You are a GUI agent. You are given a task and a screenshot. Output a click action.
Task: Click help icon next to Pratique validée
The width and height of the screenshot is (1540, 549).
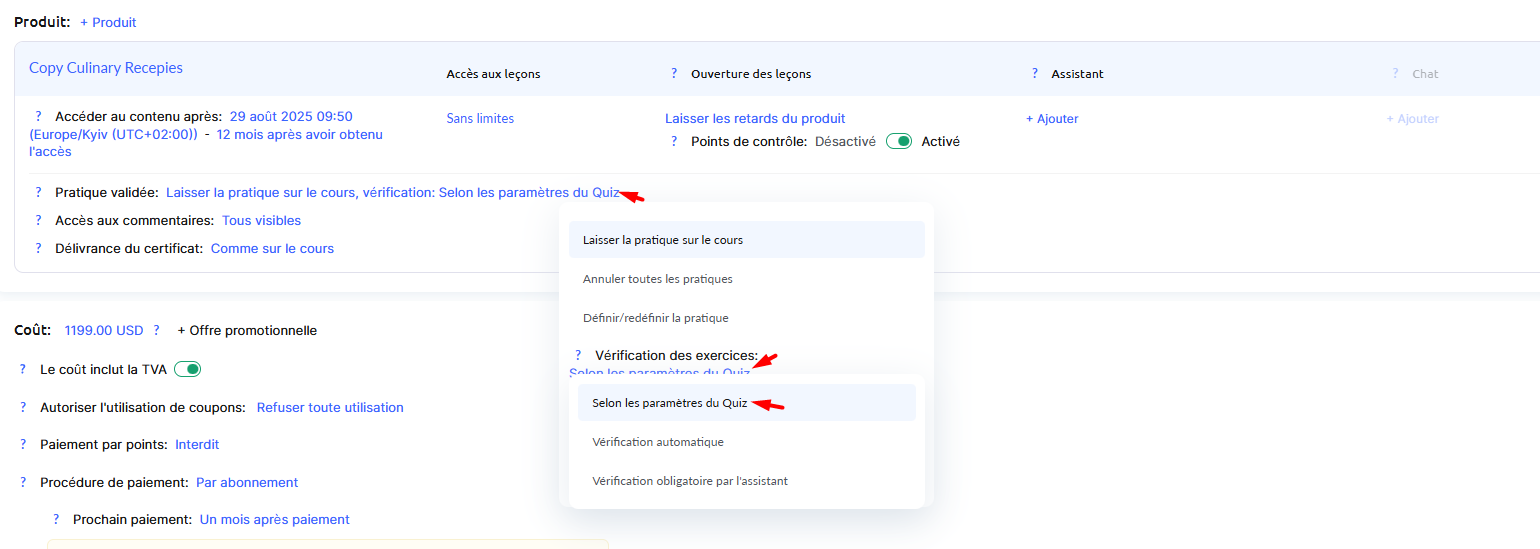click(x=39, y=193)
